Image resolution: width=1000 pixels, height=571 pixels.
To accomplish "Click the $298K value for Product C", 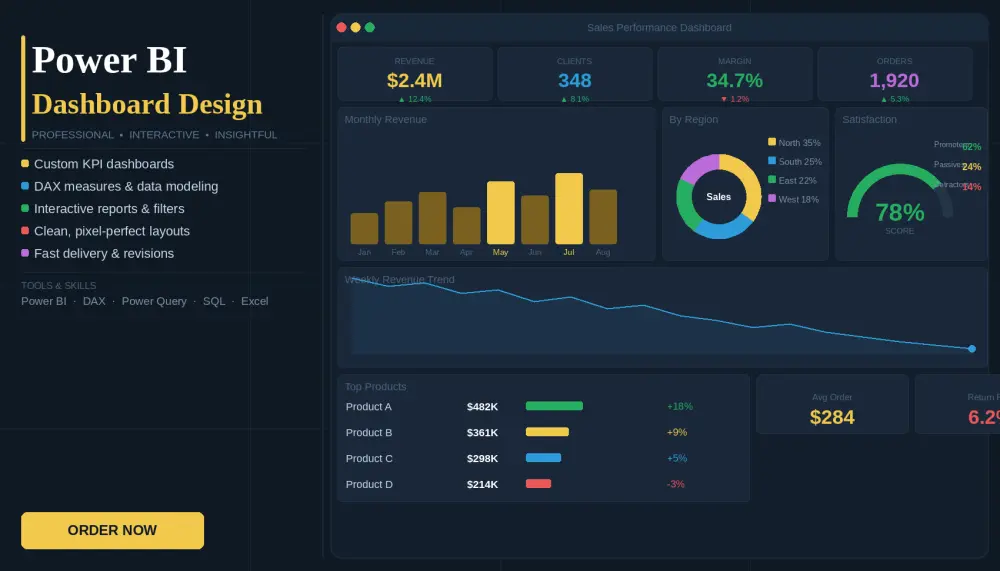I will pyautogui.click(x=482, y=458).
